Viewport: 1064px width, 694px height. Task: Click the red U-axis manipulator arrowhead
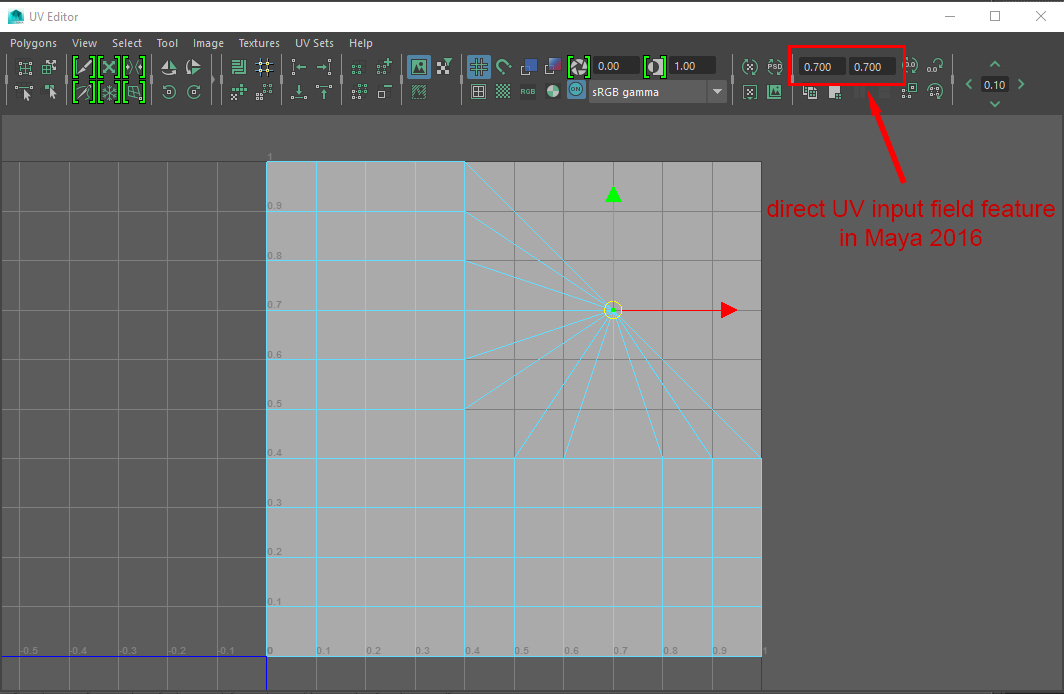(x=729, y=310)
